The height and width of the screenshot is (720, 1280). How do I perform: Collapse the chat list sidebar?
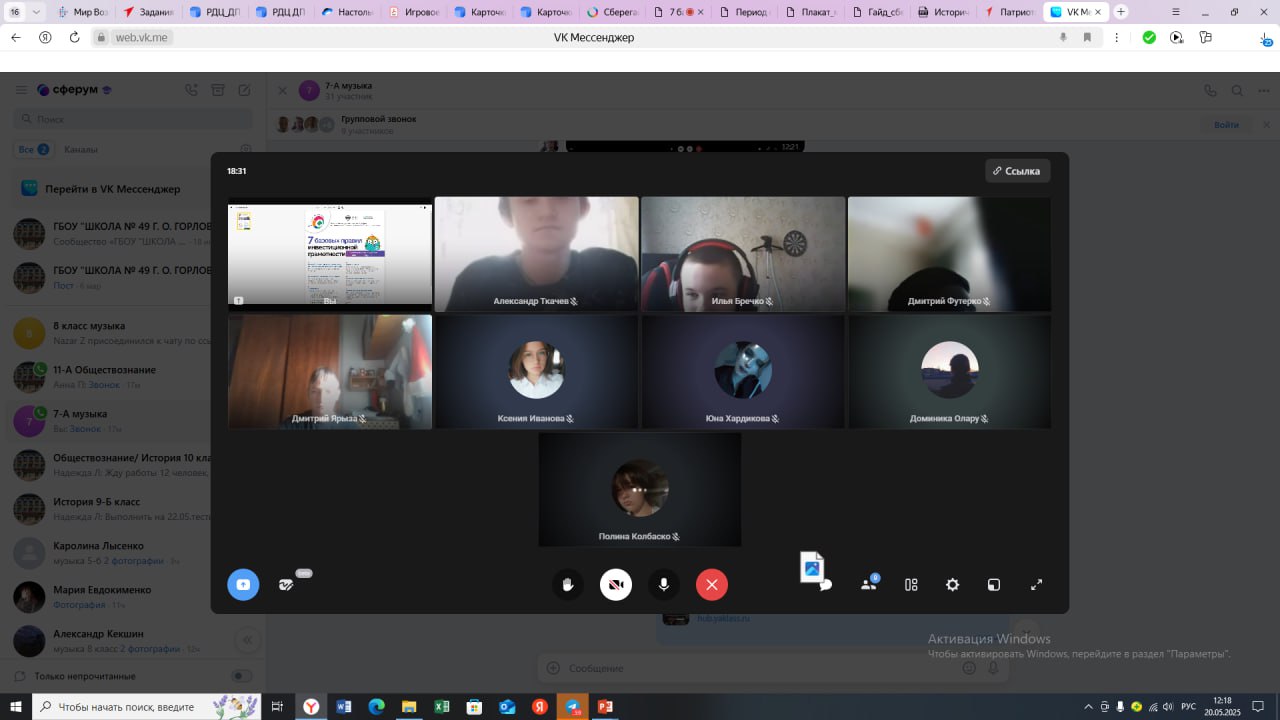[x=247, y=640]
